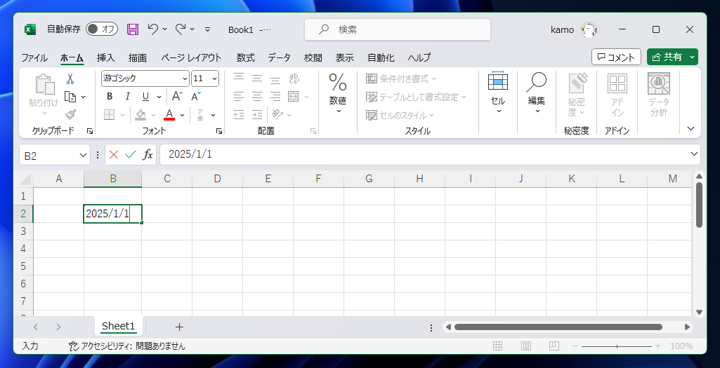Select the Sheet1 tab

[118, 326]
